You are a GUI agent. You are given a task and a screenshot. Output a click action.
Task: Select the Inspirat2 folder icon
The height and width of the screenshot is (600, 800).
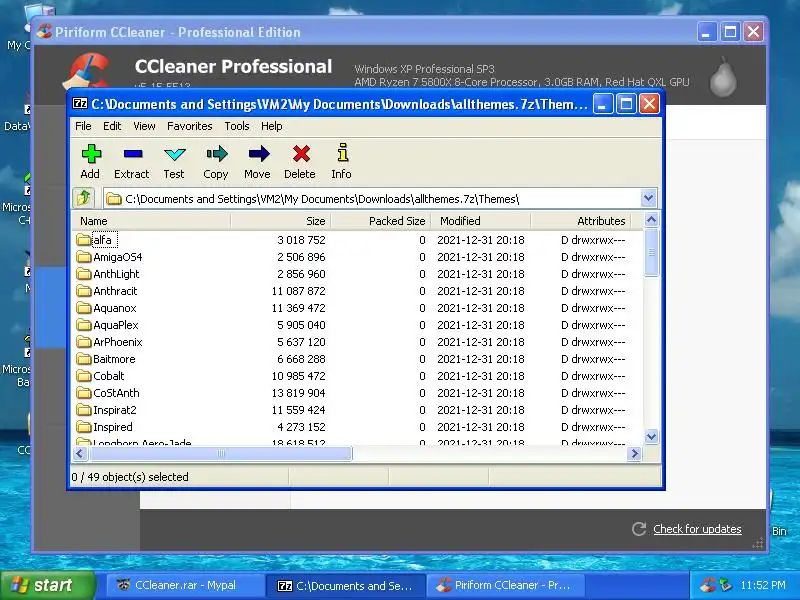click(84, 410)
